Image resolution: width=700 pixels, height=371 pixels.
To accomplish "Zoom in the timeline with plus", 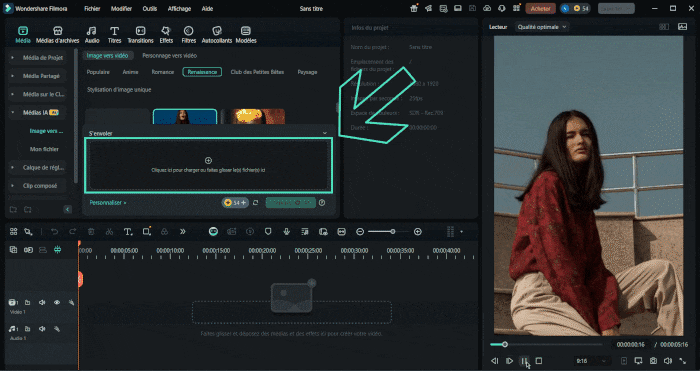I will pos(417,232).
